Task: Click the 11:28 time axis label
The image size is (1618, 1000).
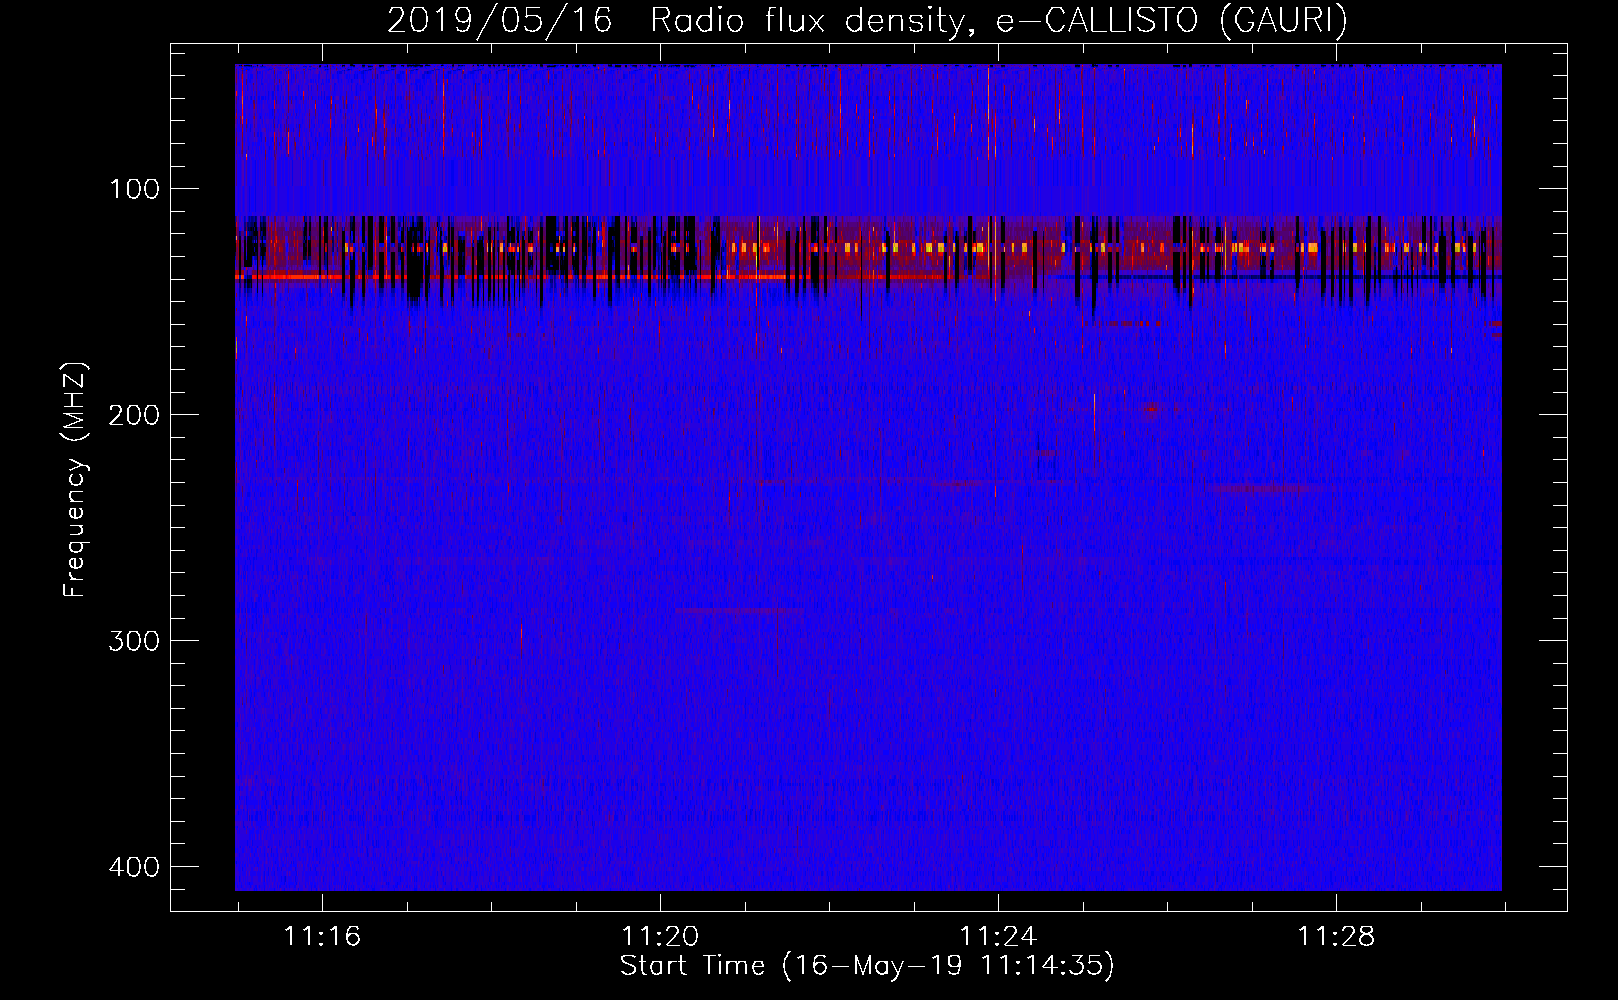Action: click(1336, 937)
